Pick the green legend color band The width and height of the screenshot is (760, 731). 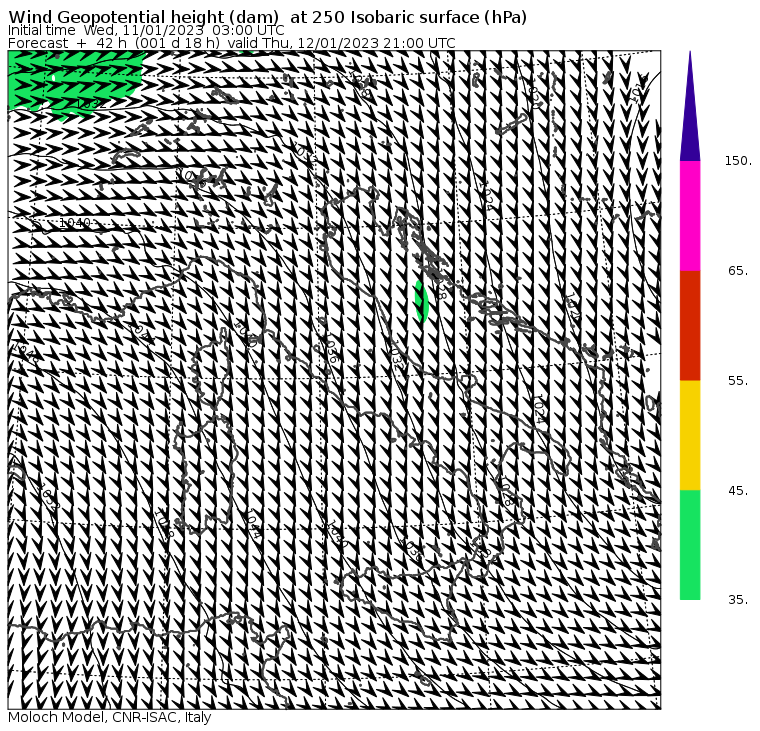tap(690, 545)
